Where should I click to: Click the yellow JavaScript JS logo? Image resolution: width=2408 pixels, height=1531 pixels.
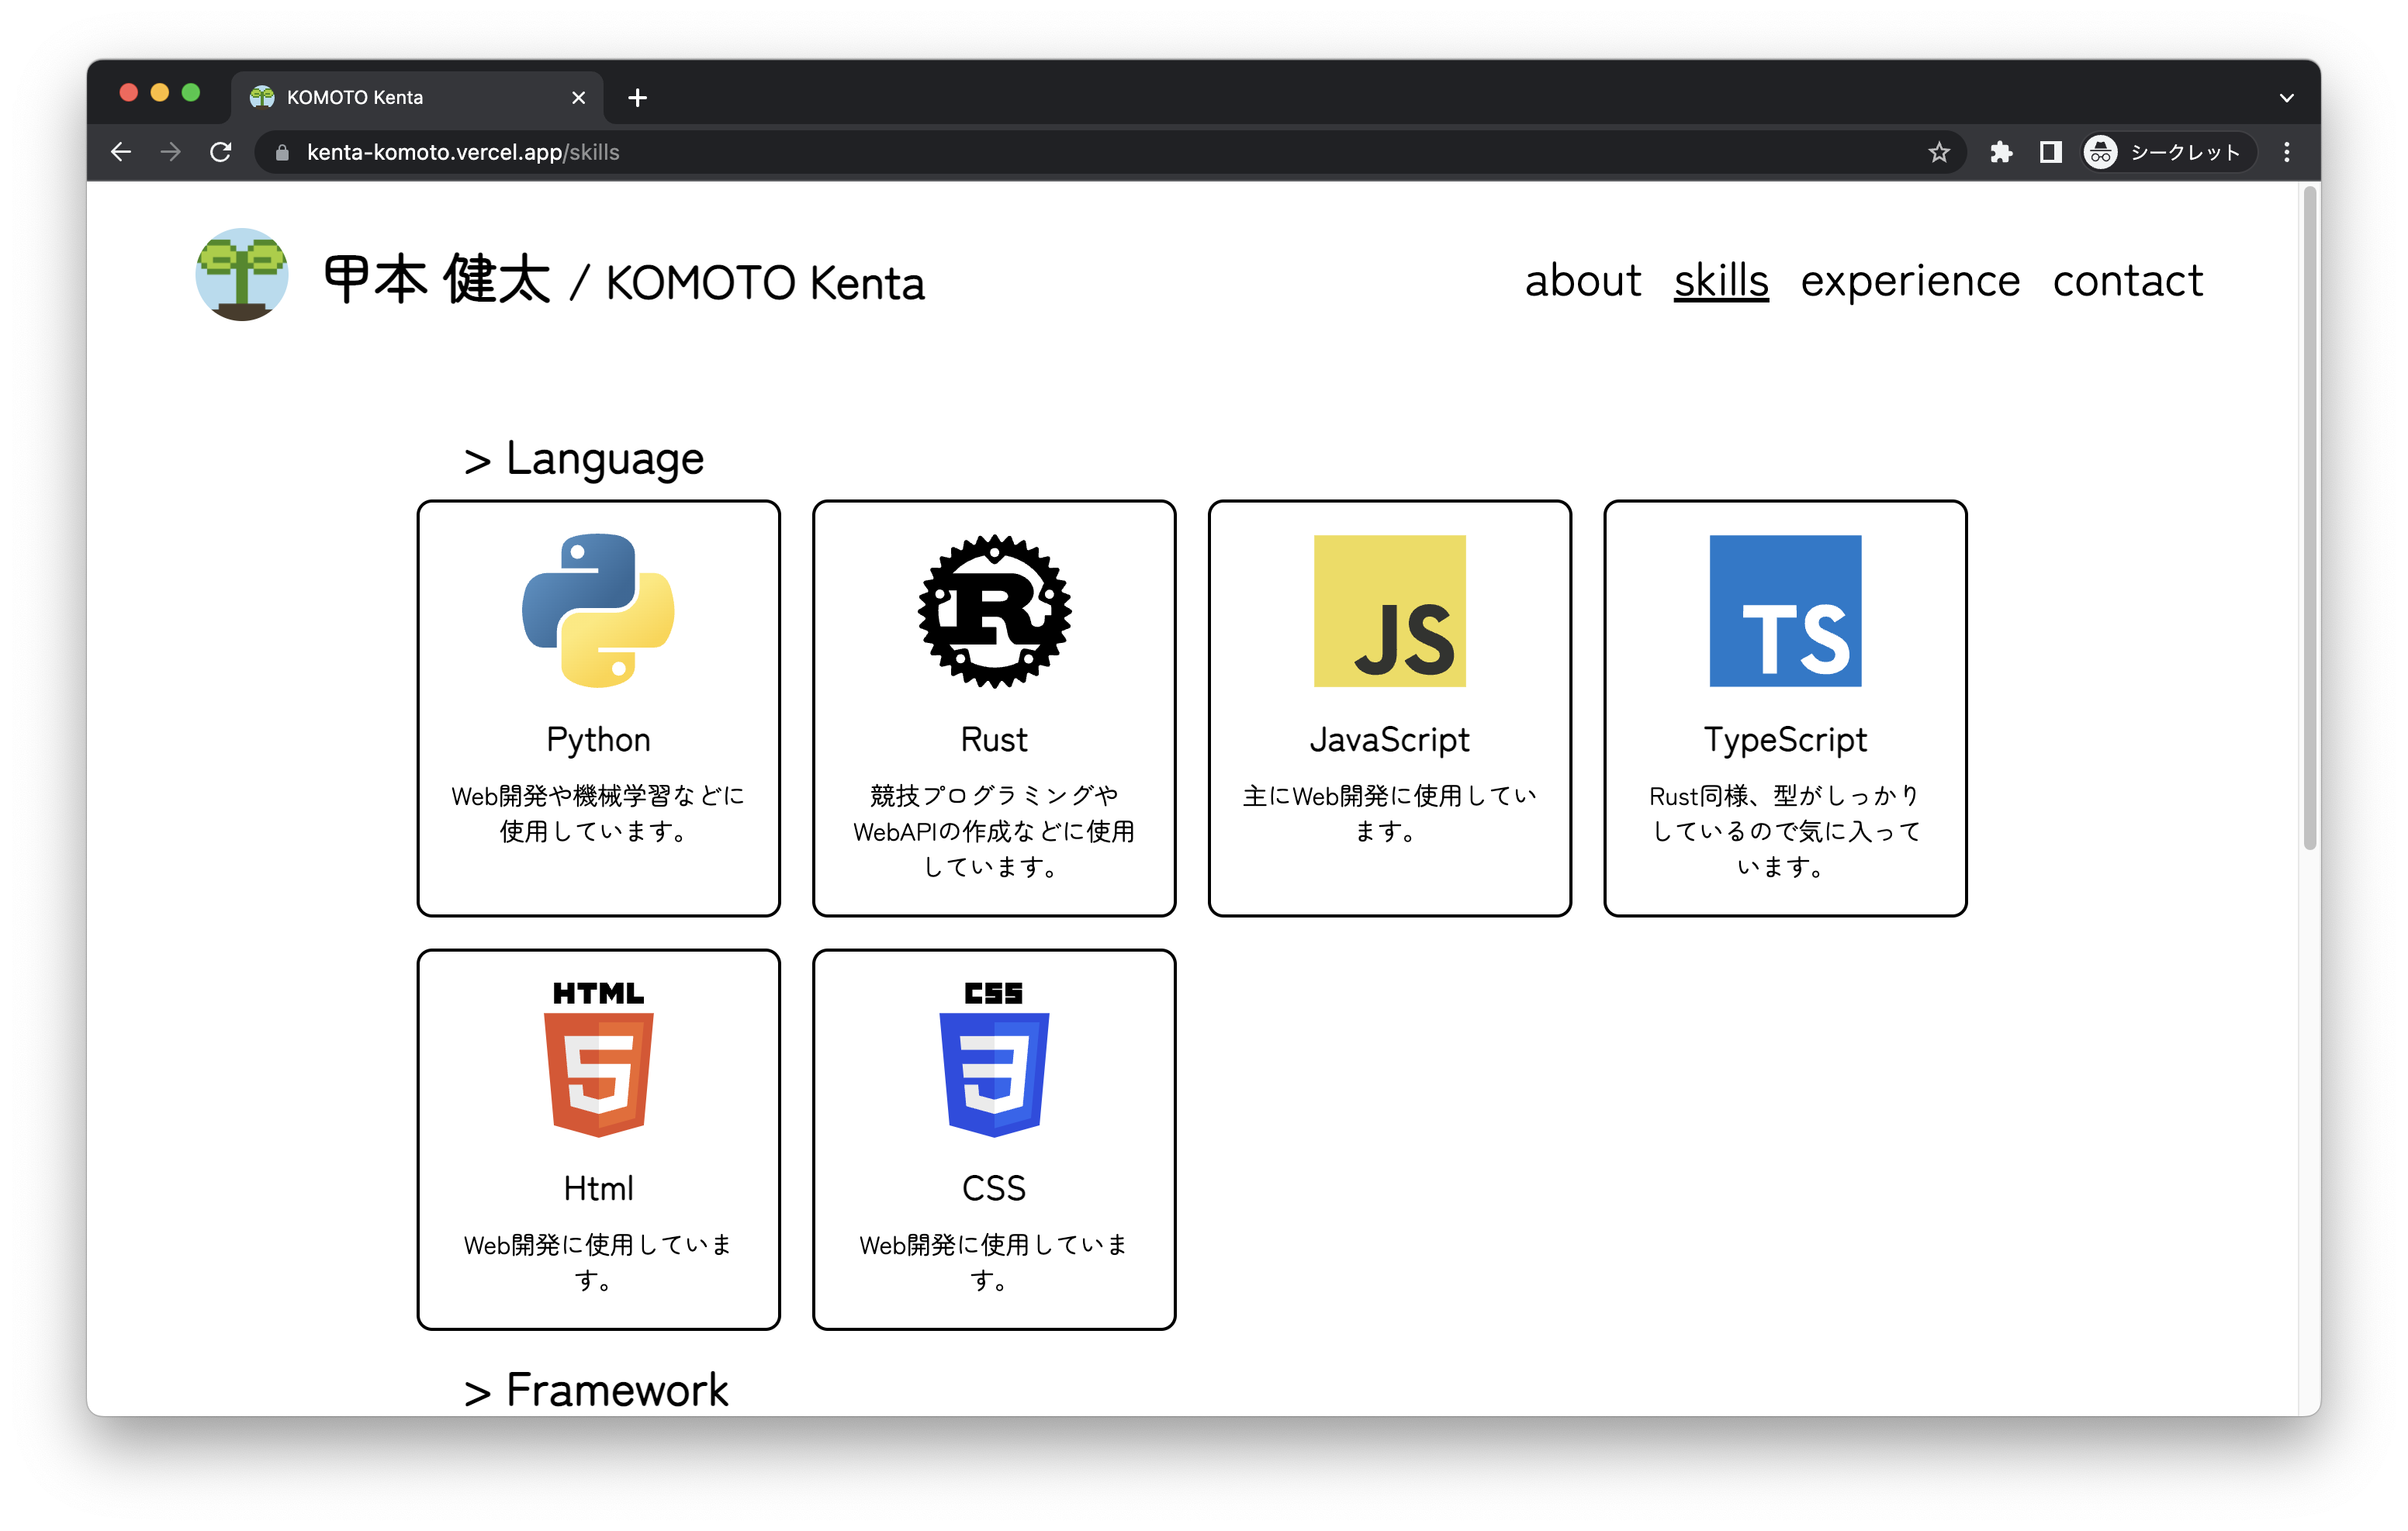tap(1389, 610)
